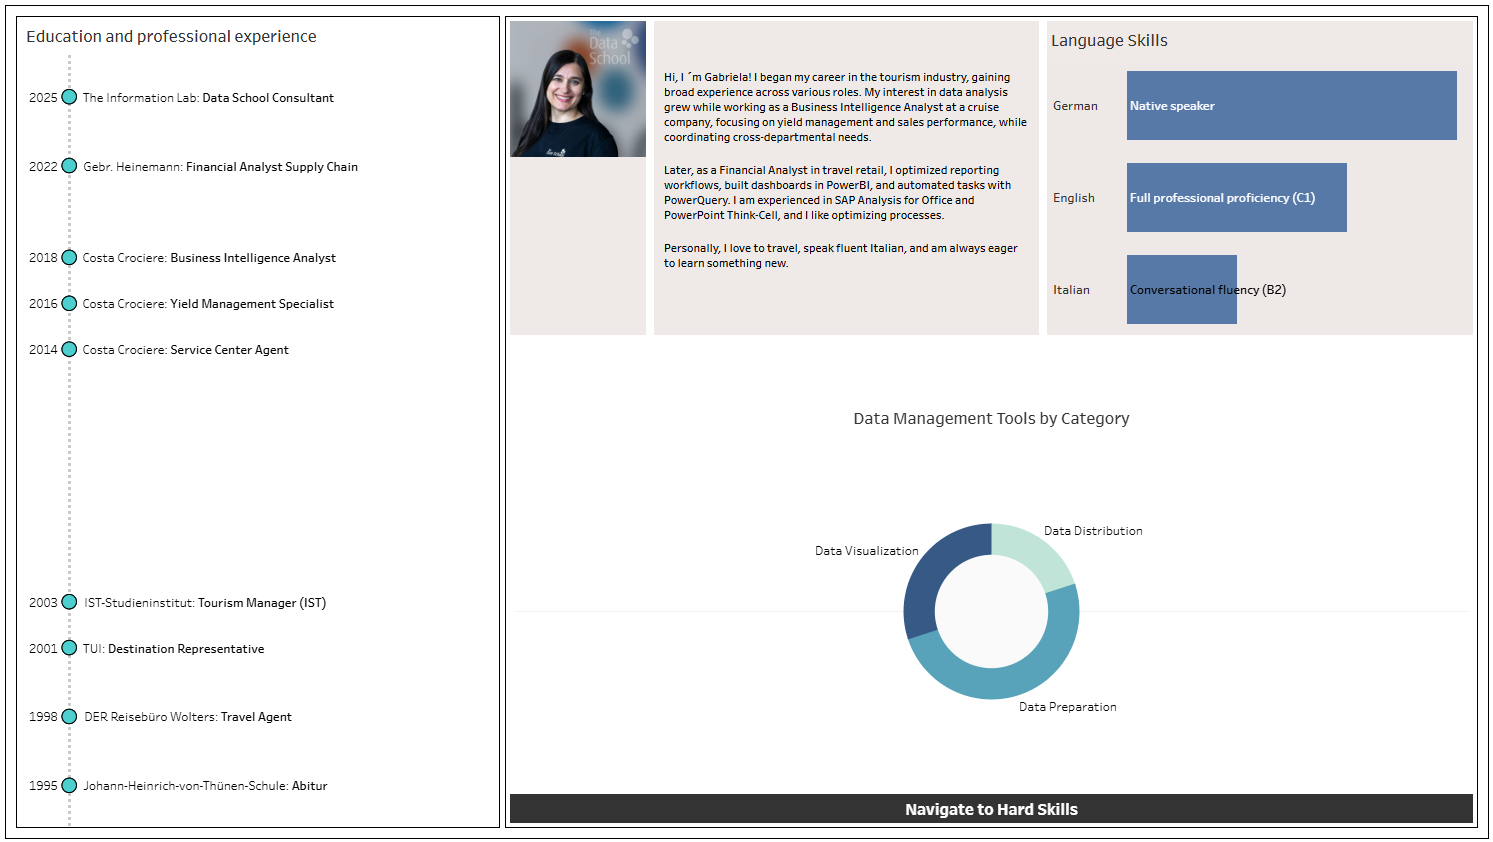Click 'Data Management Tools by Category' title

(991, 419)
